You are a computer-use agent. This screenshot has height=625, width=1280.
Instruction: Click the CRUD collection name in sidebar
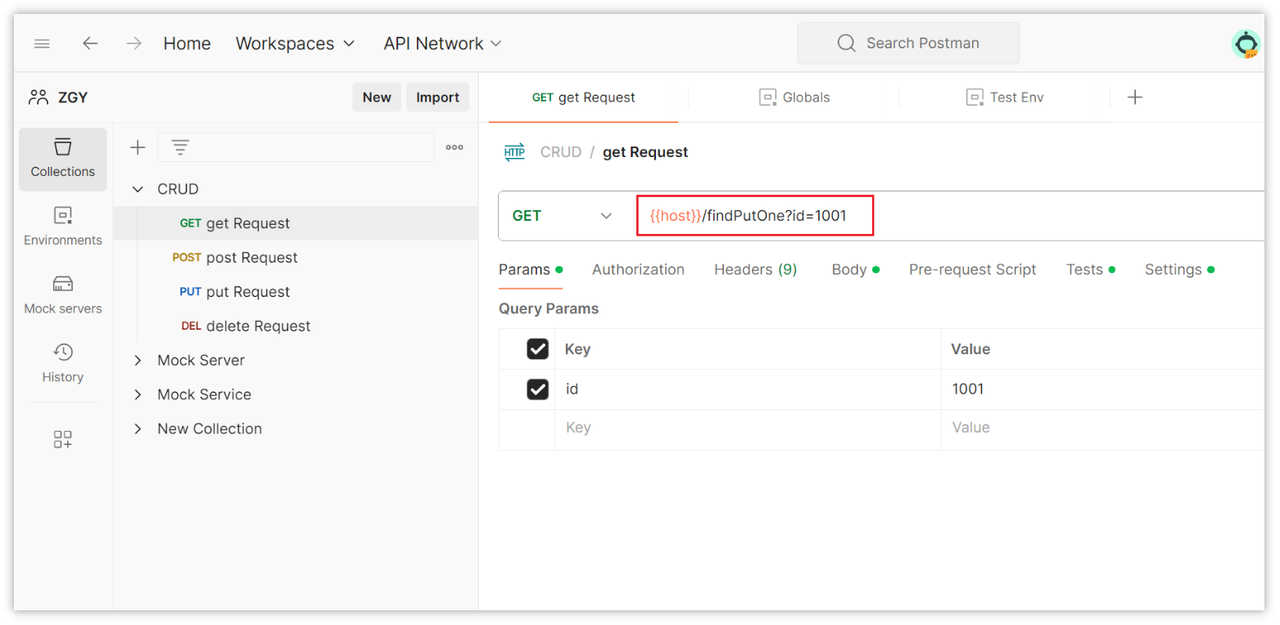coord(178,189)
